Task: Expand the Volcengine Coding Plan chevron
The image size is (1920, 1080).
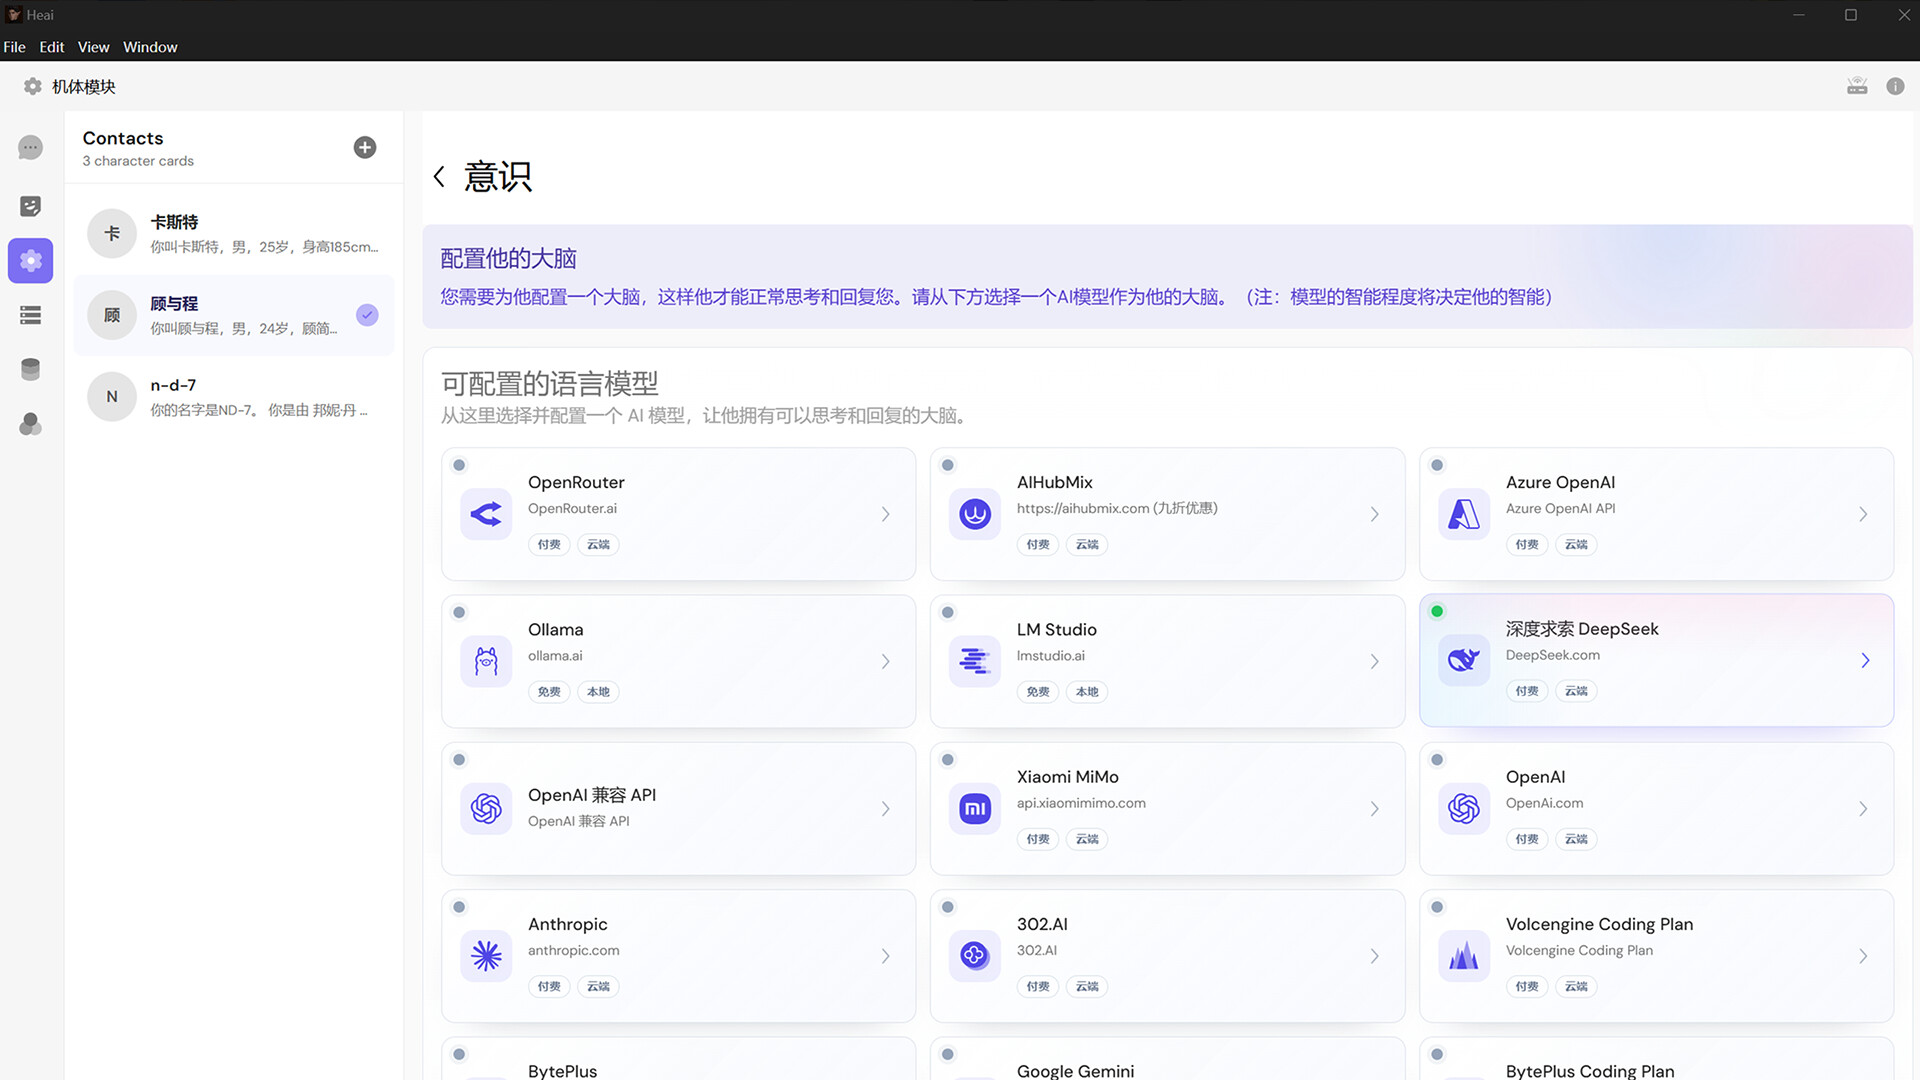Action: click(x=1863, y=956)
